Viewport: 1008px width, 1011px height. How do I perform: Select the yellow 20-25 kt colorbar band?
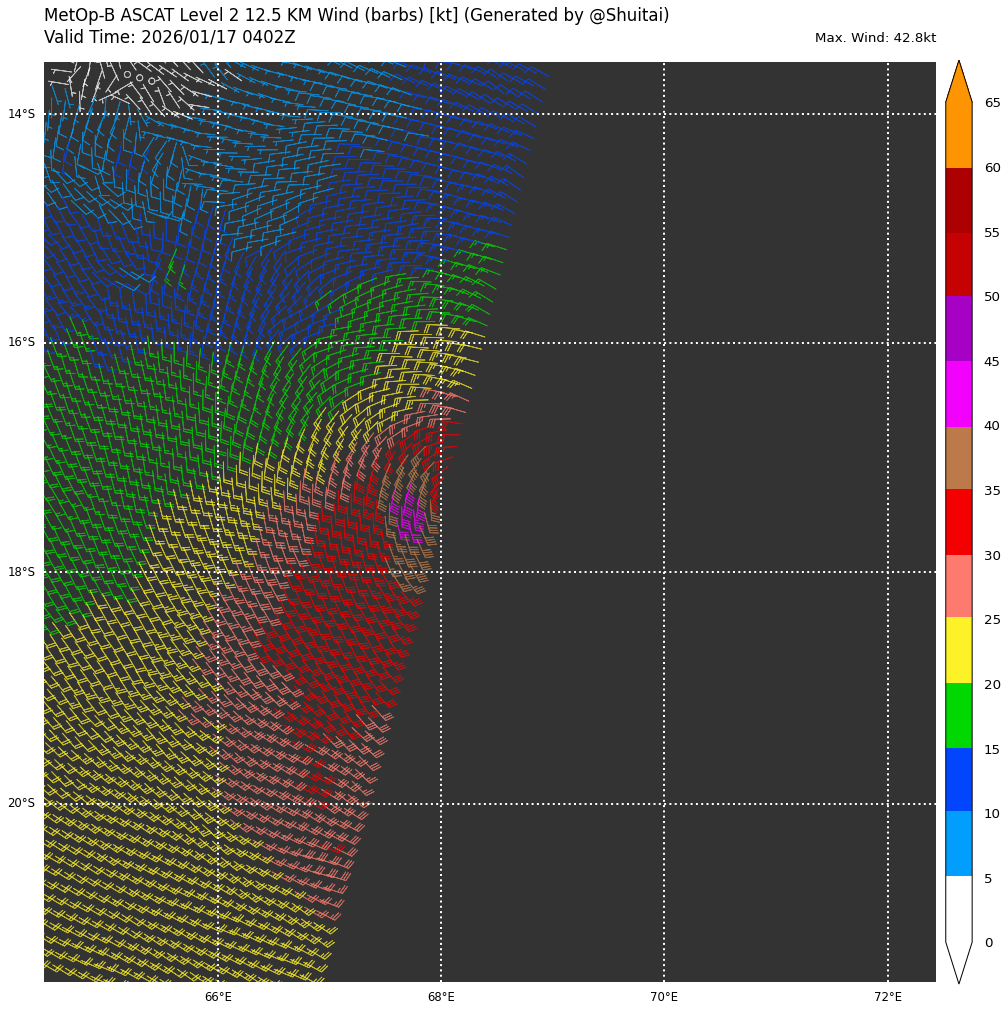point(958,650)
